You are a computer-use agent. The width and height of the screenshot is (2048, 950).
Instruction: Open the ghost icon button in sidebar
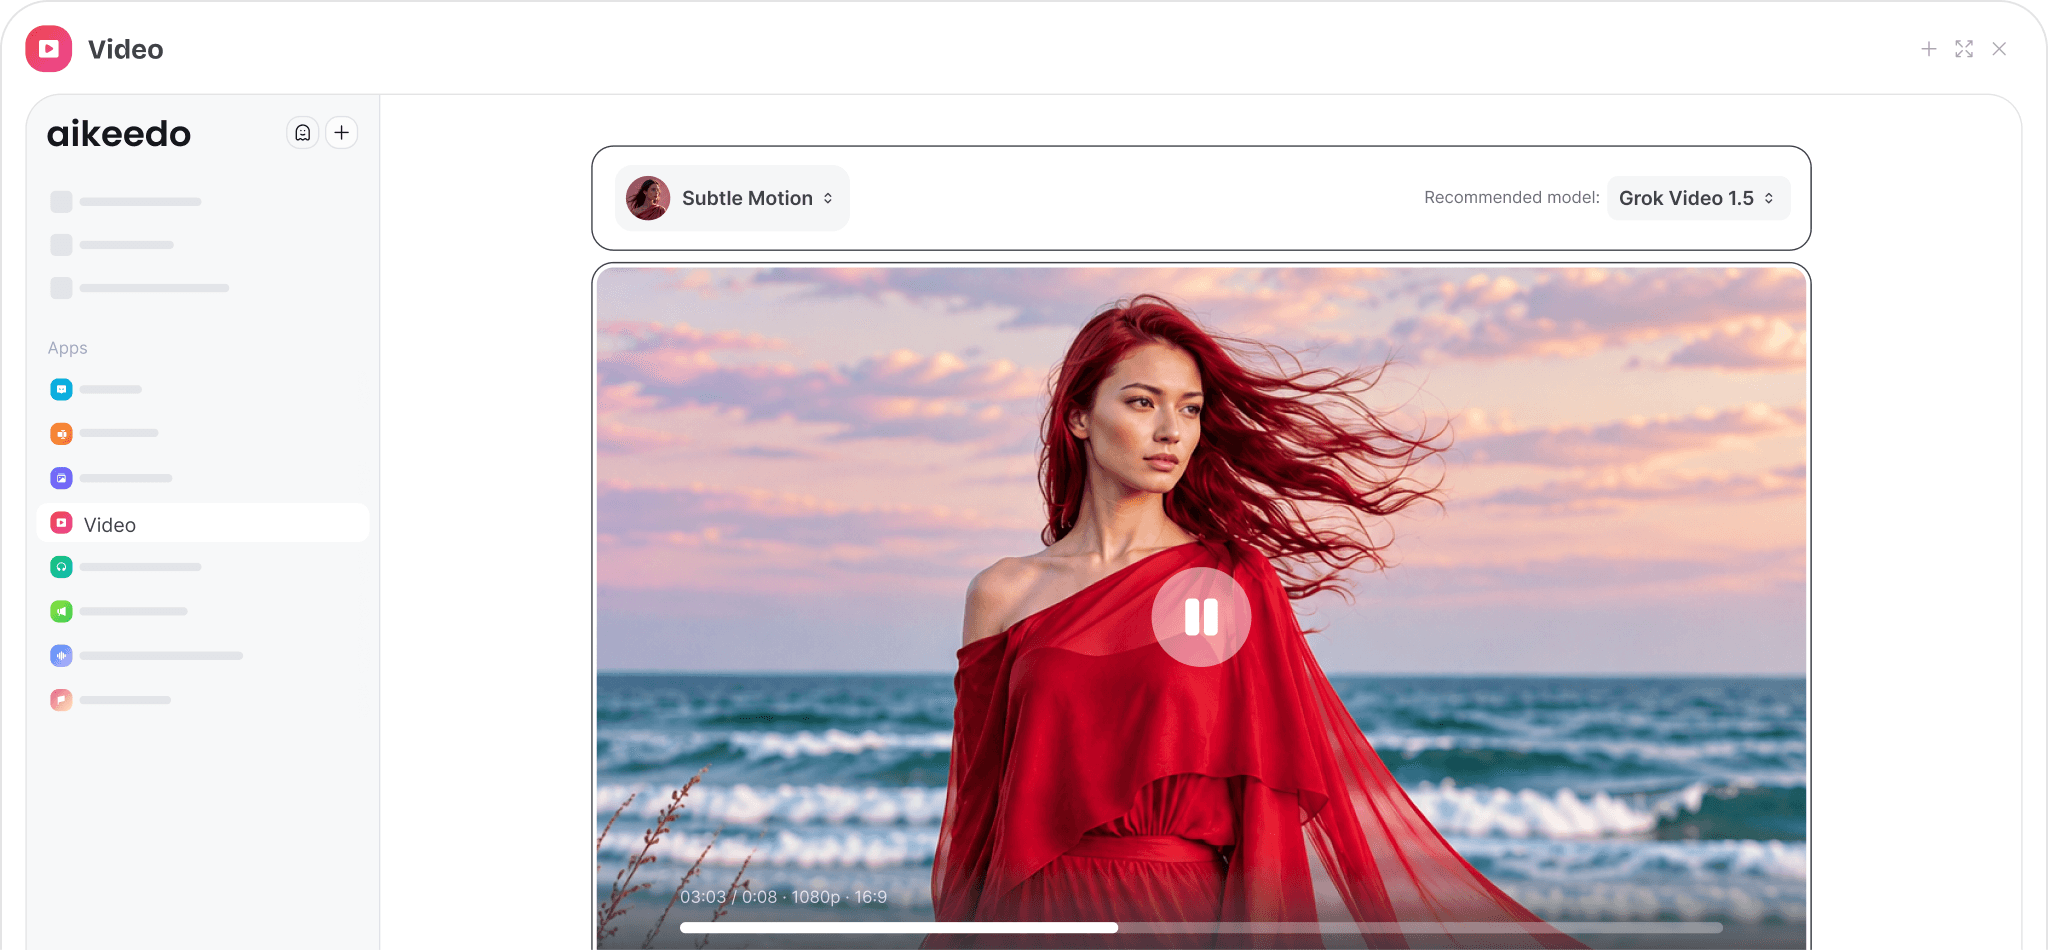point(303,133)
